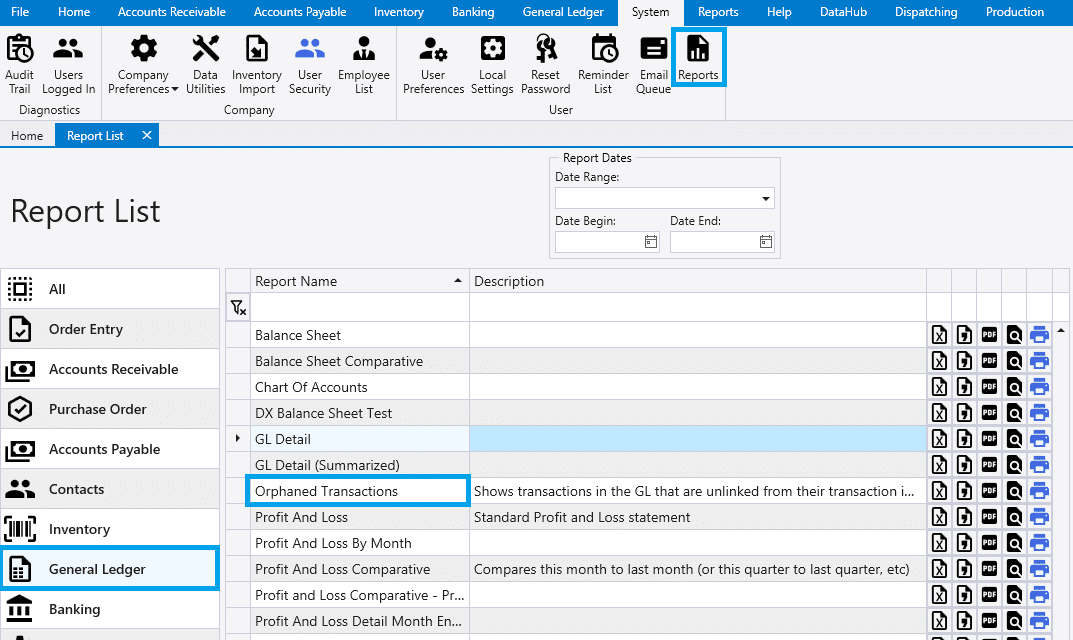The image size is (1073, 640).
Task: Launch Inventory Import
Action: pos(257,65)
